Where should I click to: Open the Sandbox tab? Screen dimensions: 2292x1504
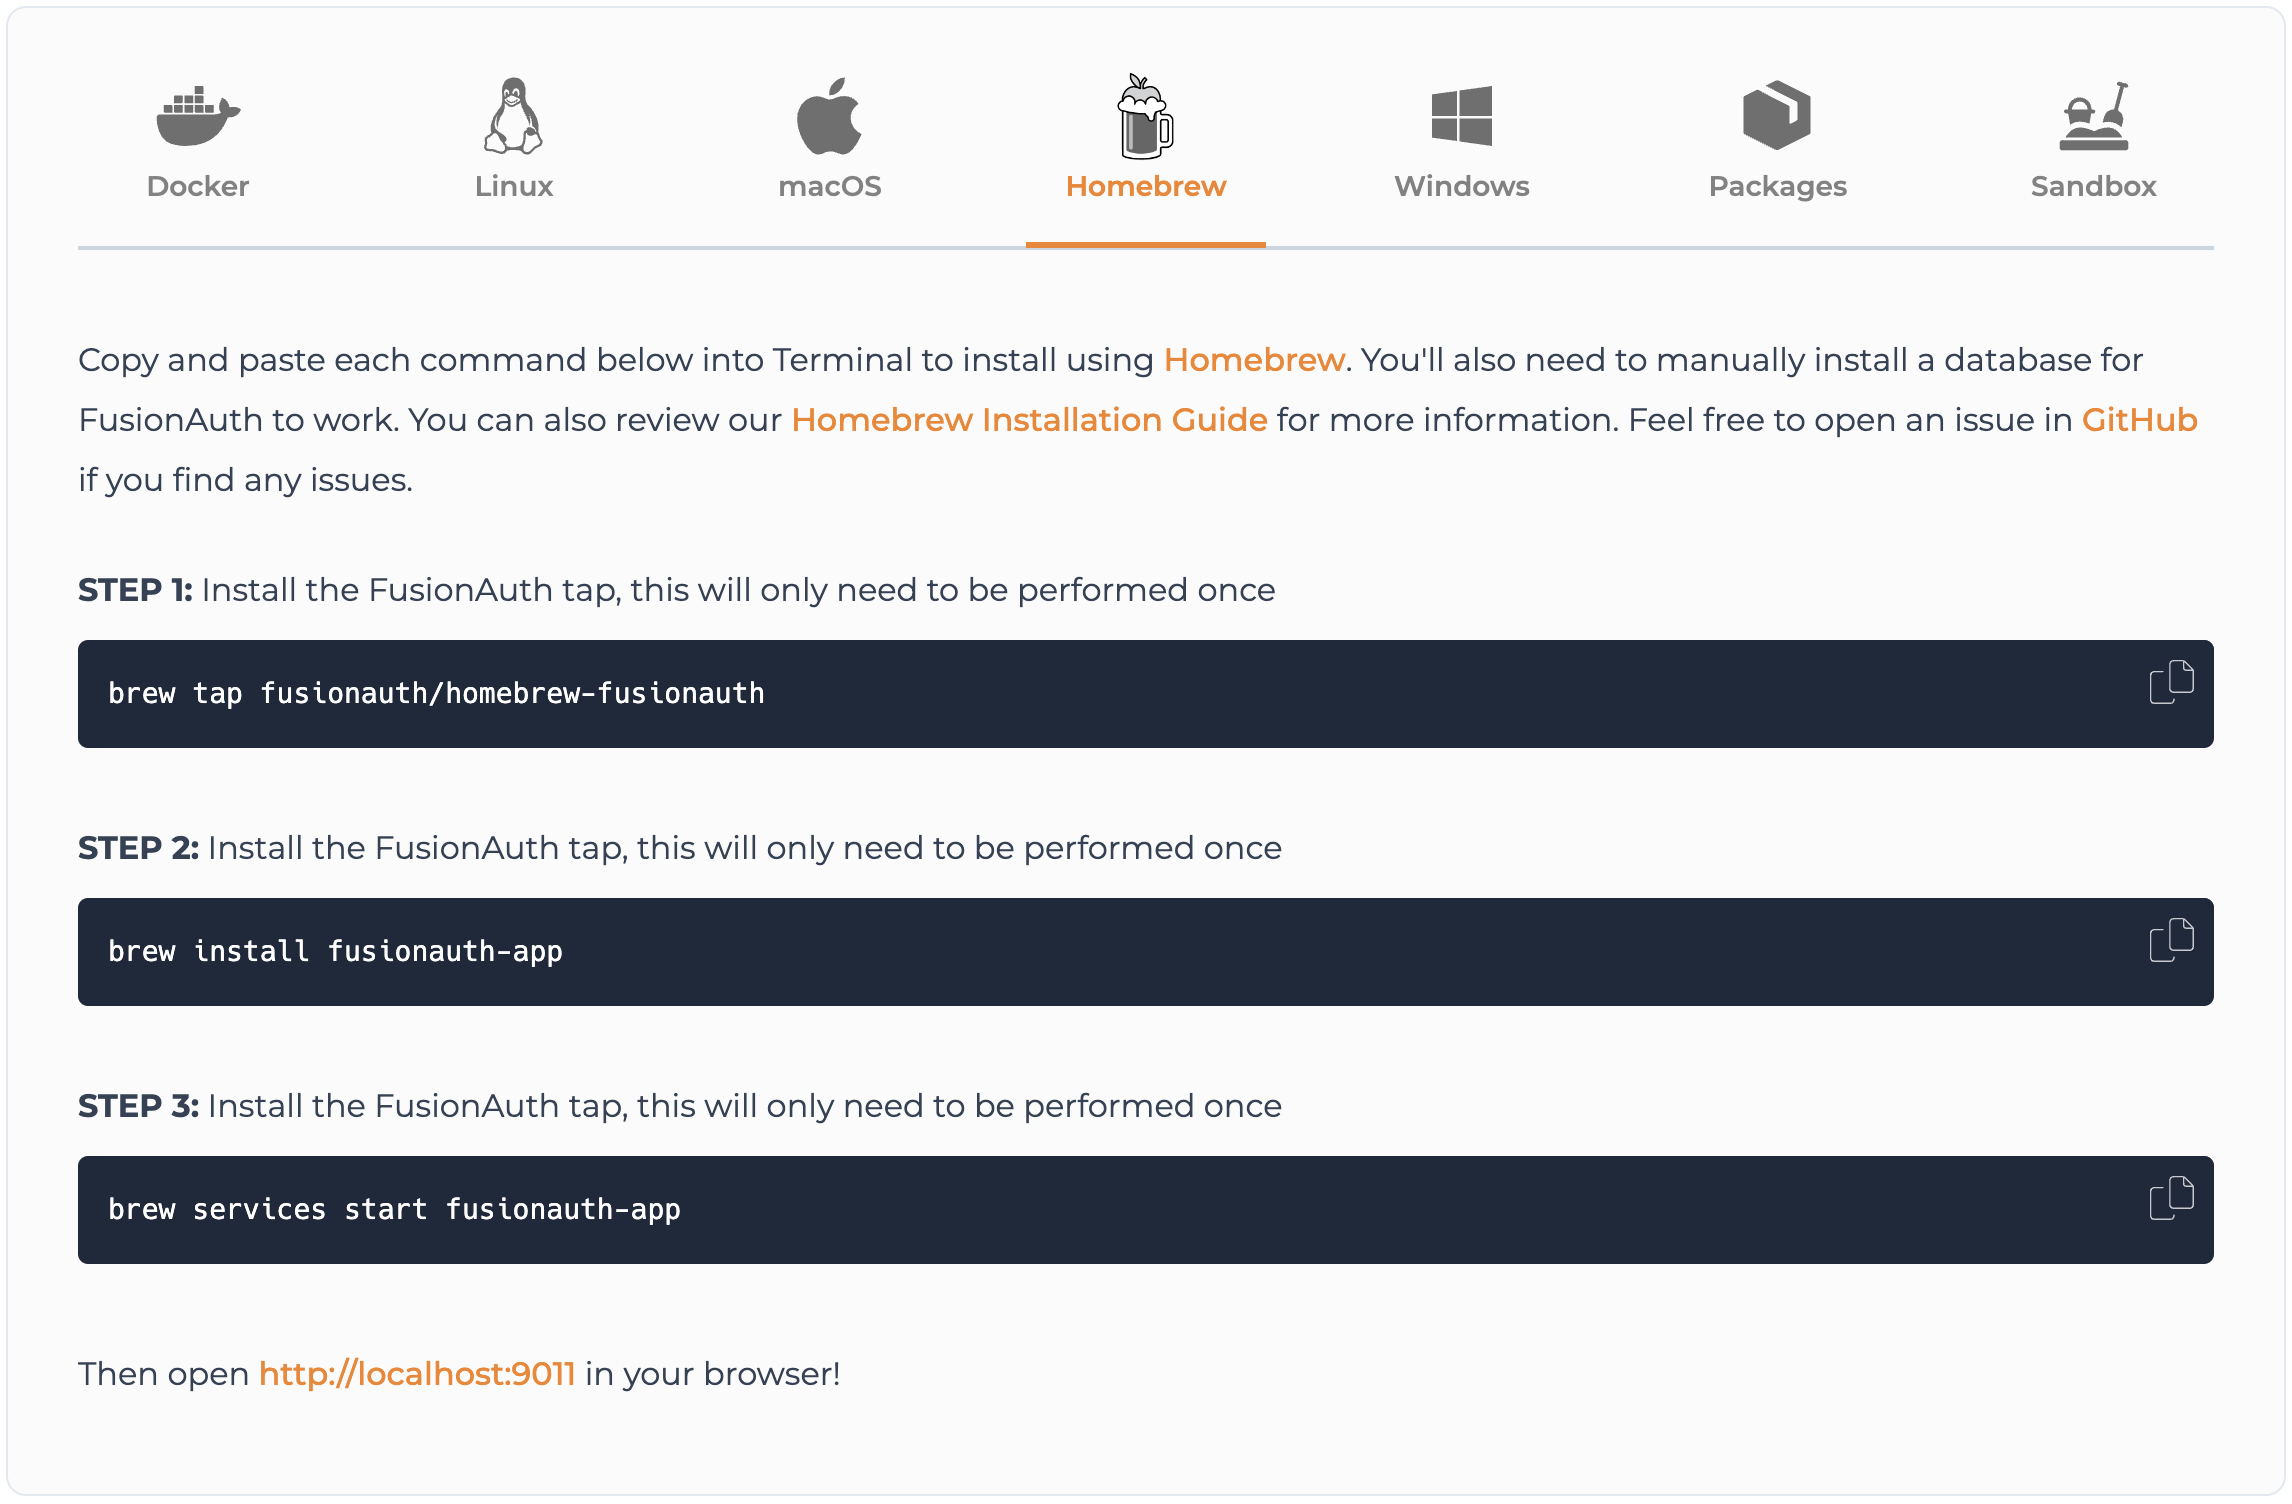(x=2092, y=186)
